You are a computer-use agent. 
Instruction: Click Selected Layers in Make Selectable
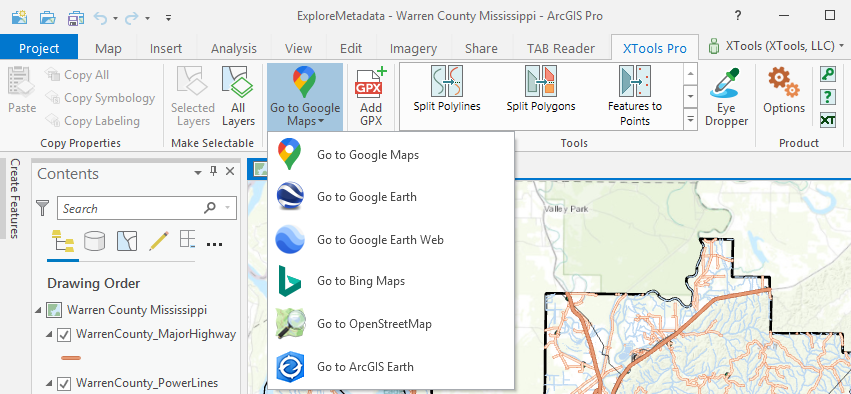click(193, 97)
